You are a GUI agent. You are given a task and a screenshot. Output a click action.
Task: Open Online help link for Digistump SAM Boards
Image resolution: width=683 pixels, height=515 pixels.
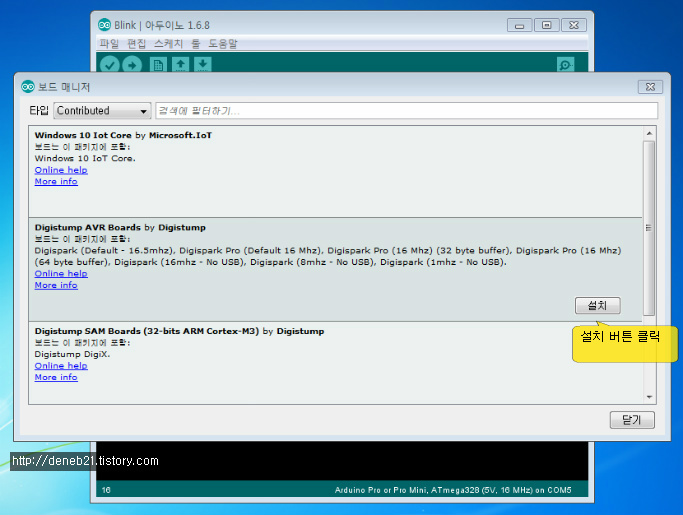coord(61,366)
